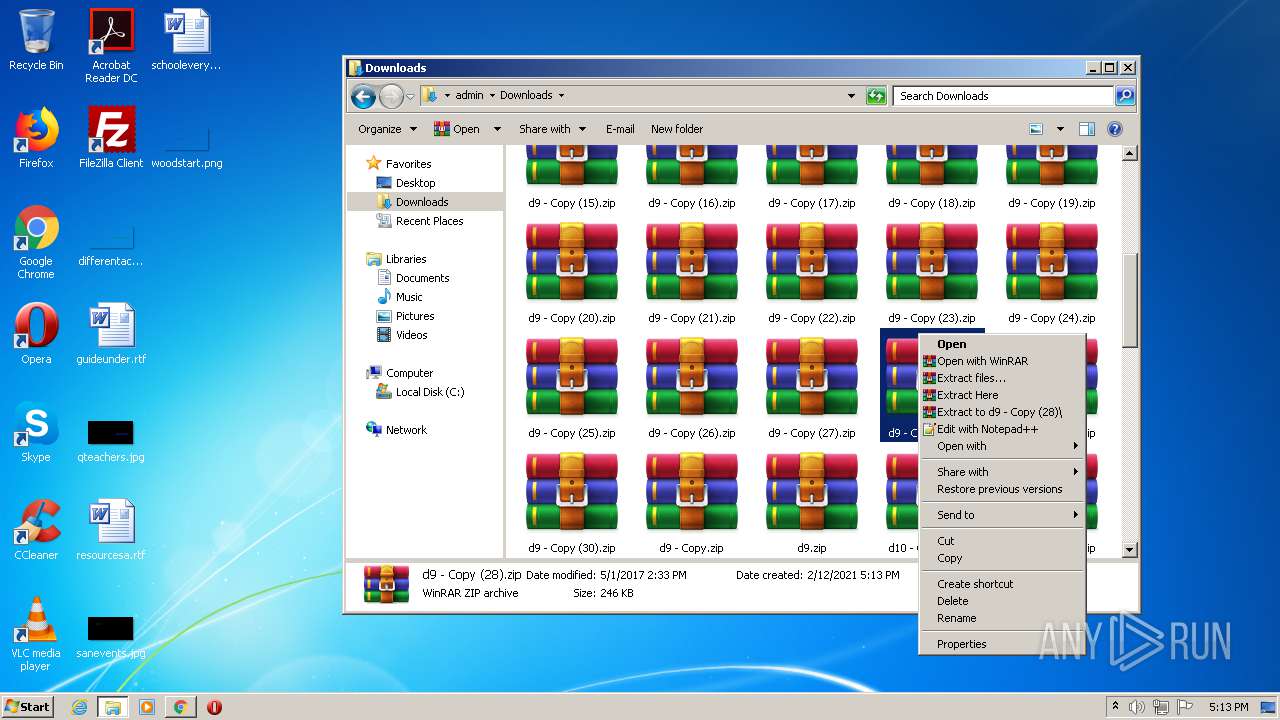Choose Open with WinRAR
The height and width of the screenshot is (720, 1280).
point(1002,361)
